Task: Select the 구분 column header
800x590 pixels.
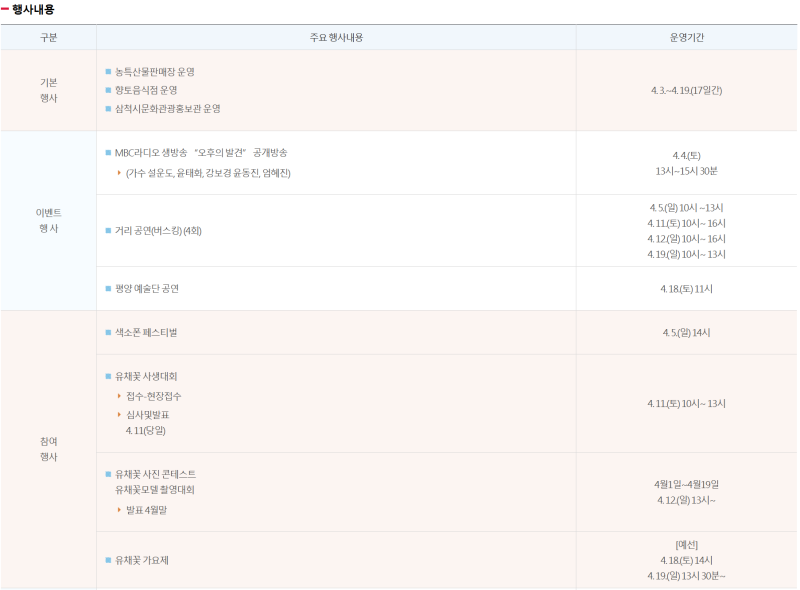Action: click(x=48, y=37)
